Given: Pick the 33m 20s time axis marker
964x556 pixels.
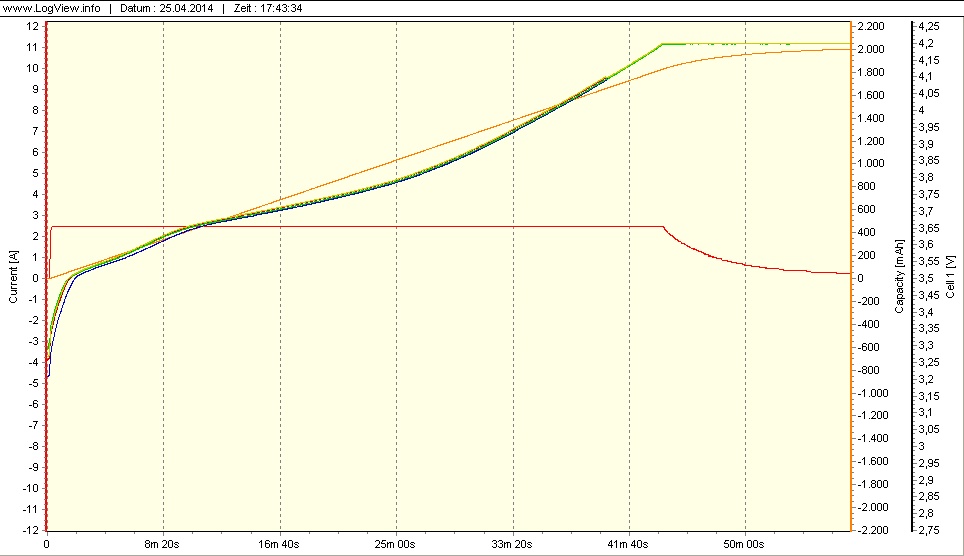Looking at the screenshot, I should click(x=513, y=545).
